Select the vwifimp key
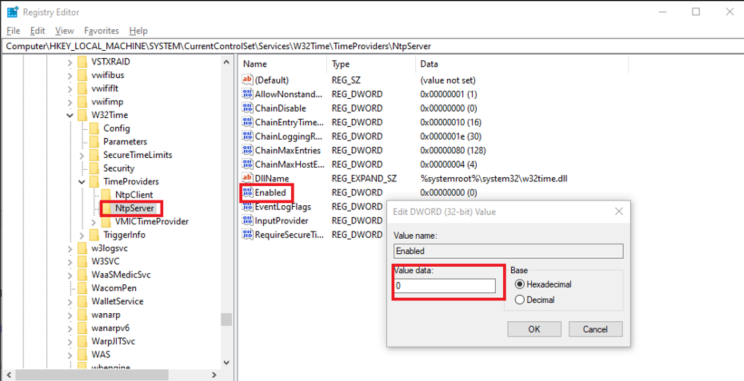 pyautogui.click(x=107, y=102)
